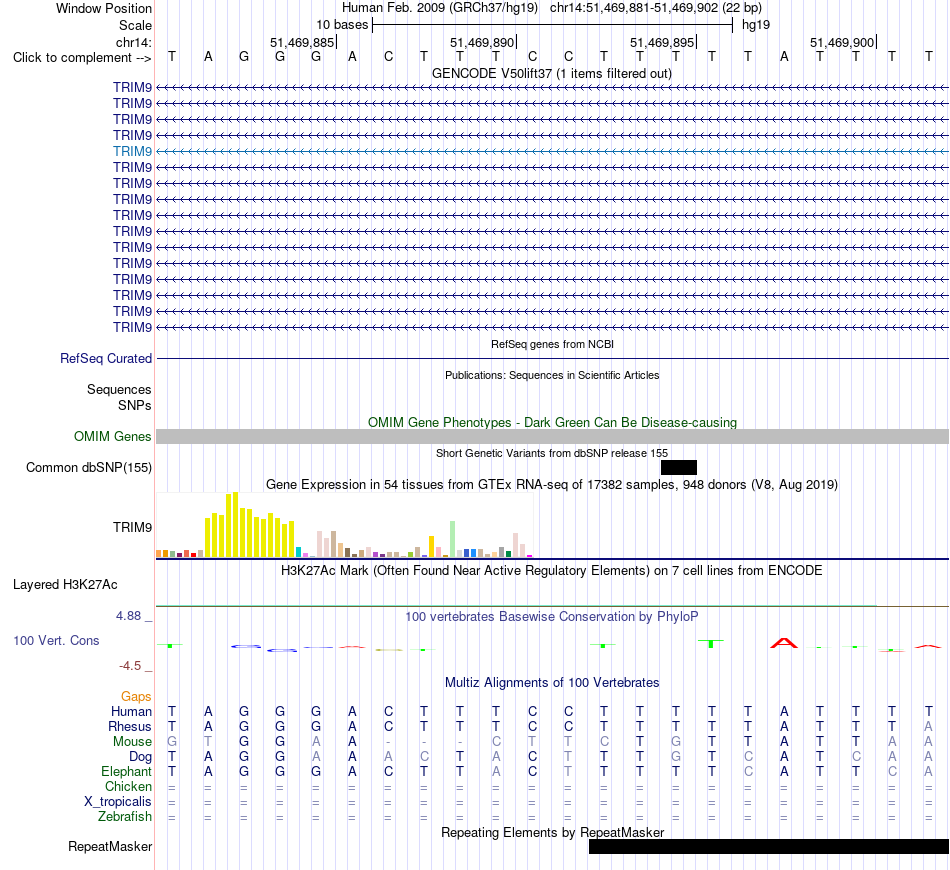Click the -4.5 lower PhyloP scale value
Image resolution: width=950 pixels, height=870 pixels.
(130, 666)
